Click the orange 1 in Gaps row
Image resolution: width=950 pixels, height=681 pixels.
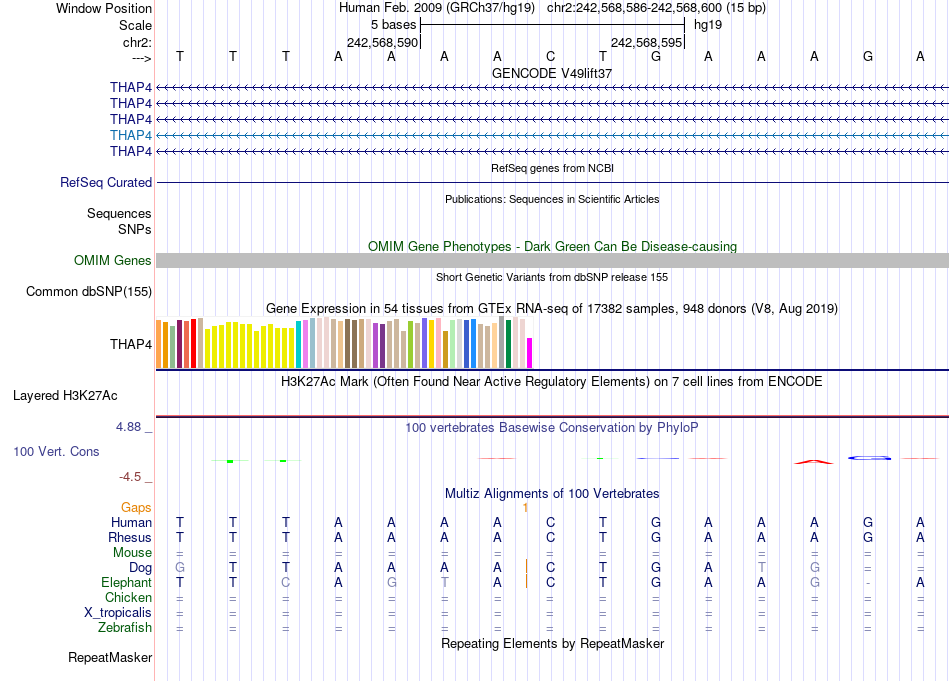tap(525, 508)
